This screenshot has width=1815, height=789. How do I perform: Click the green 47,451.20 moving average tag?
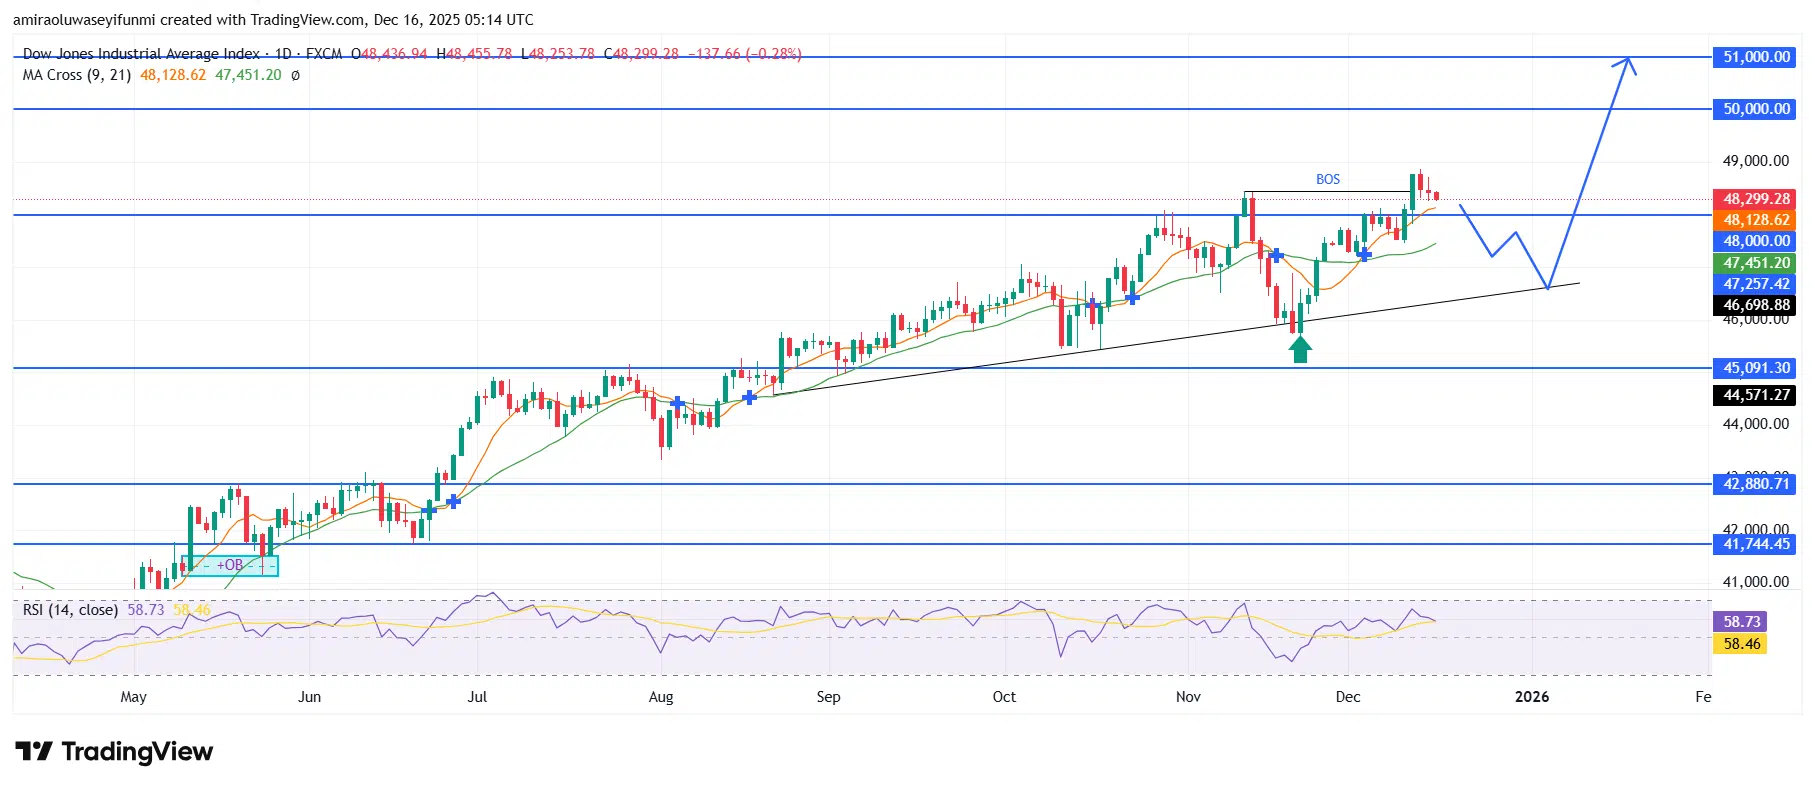click(1756, 263)
